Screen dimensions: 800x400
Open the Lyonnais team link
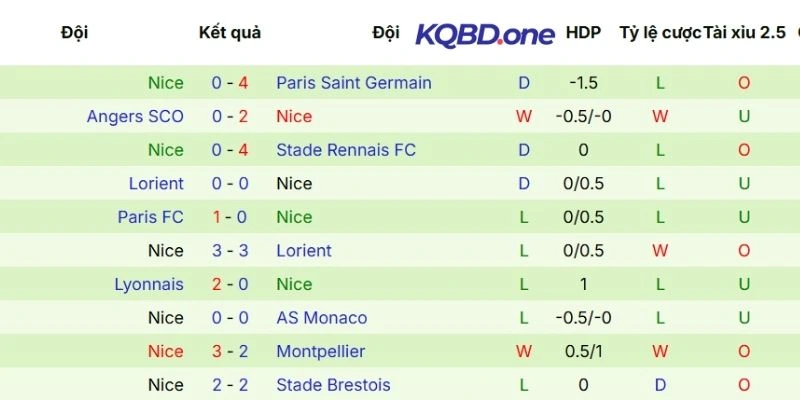coord(148,284)
